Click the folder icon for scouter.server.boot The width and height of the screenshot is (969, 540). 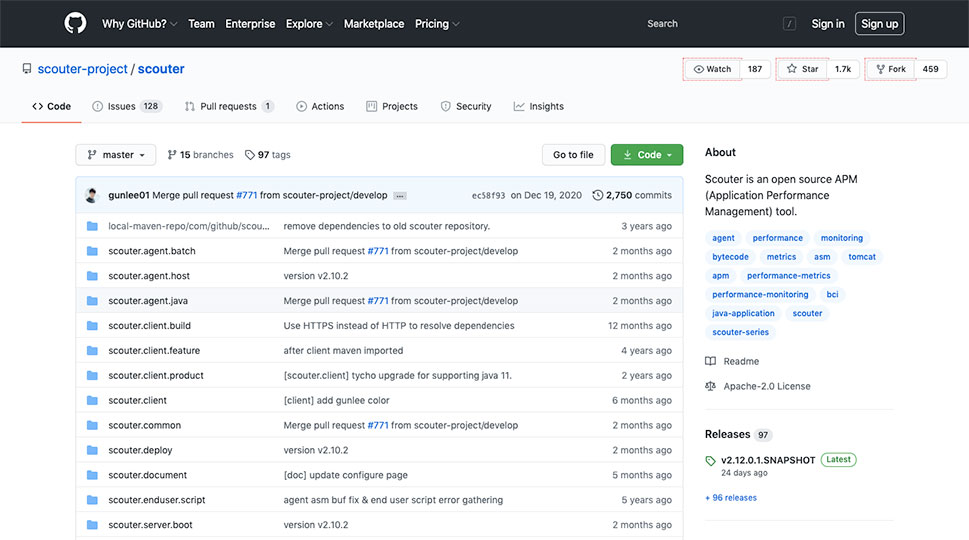coord(92,525)
